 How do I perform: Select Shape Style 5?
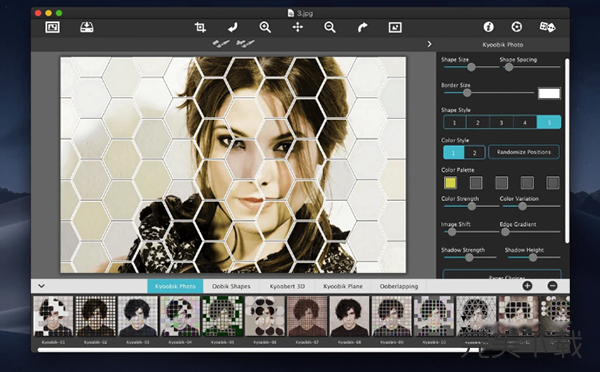pyautogui.click(x=549, y=122)
